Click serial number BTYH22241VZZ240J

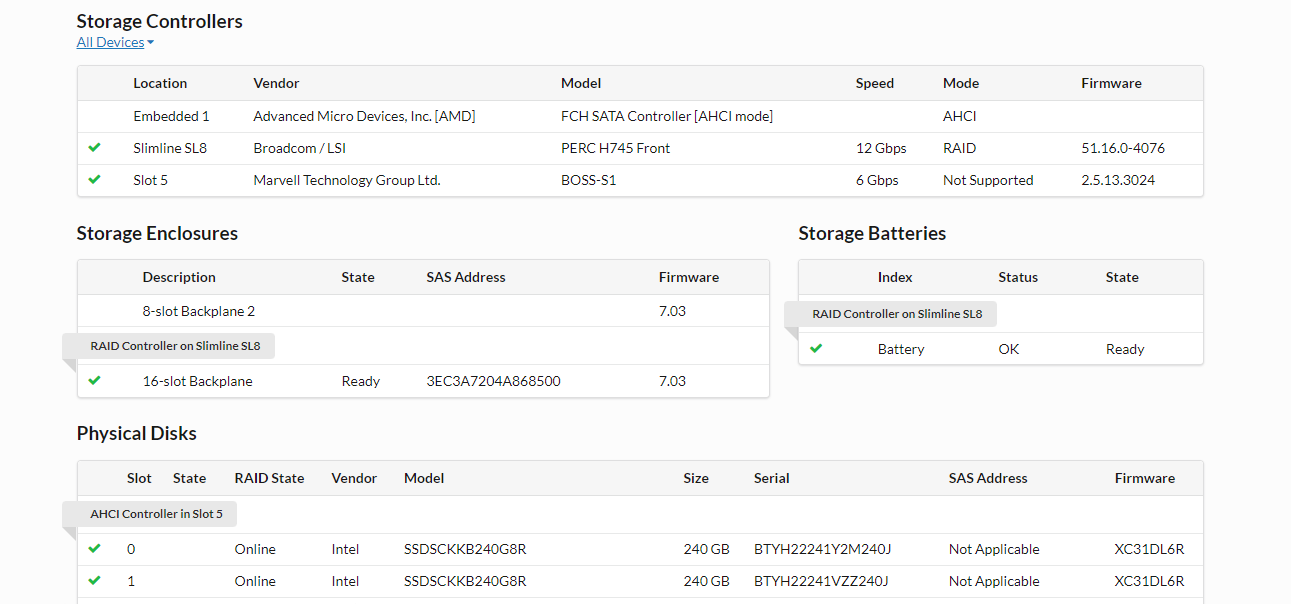(x=821, y=581)
